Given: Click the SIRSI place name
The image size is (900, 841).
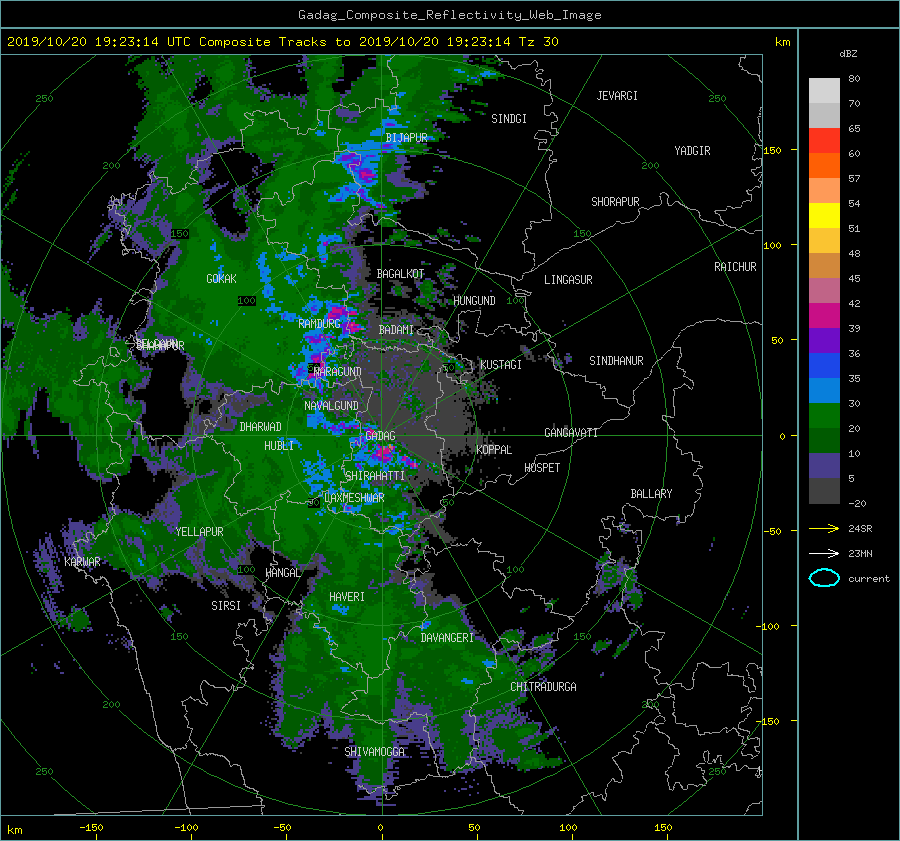Looking at the screenshot, I should 226,606.
